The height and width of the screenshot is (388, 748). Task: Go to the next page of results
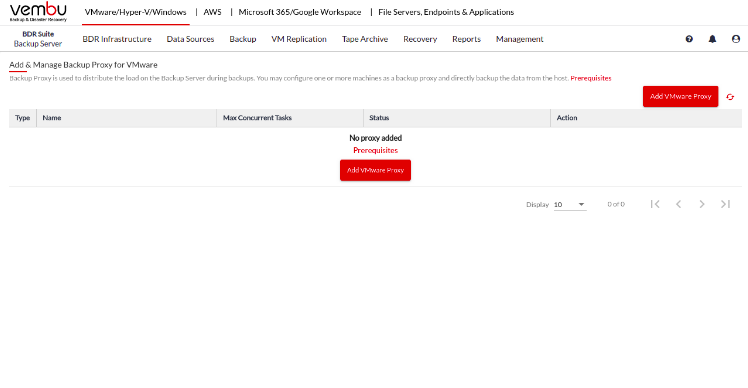click(702, 204)
